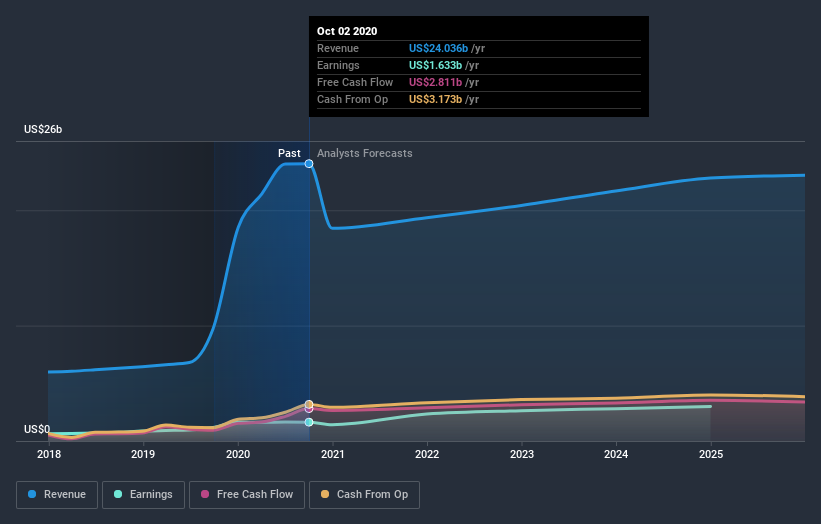
Task: Click the 'Past' label on chart
Action: 289,153
